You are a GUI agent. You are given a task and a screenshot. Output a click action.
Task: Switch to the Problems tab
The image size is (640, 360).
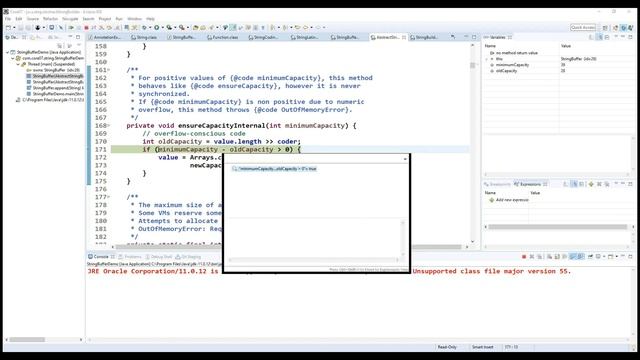pos(129,257)
